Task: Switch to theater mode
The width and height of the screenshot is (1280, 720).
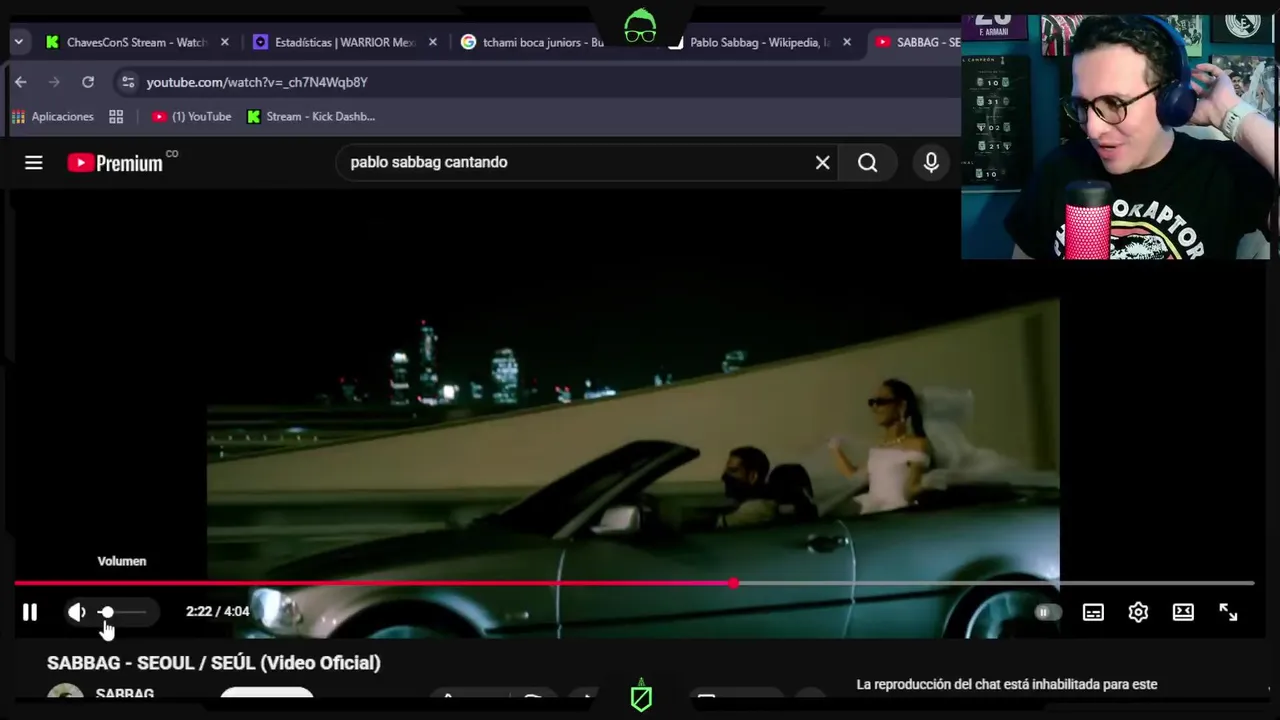Action: point(1183,612)
